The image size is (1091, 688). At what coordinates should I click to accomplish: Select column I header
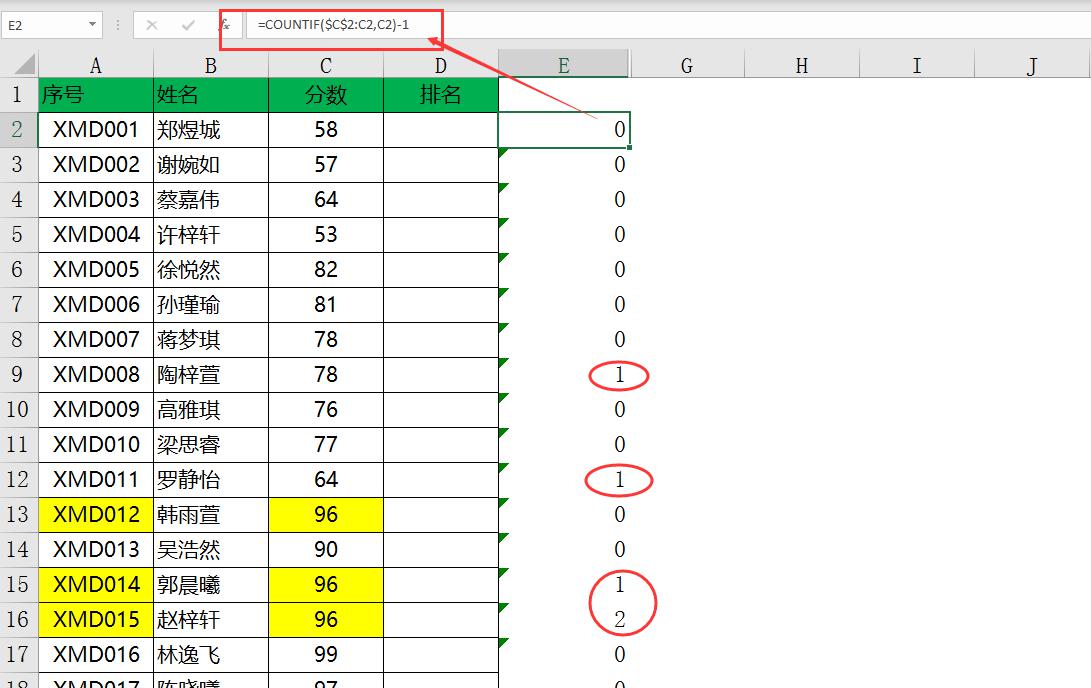coord(916,65)
